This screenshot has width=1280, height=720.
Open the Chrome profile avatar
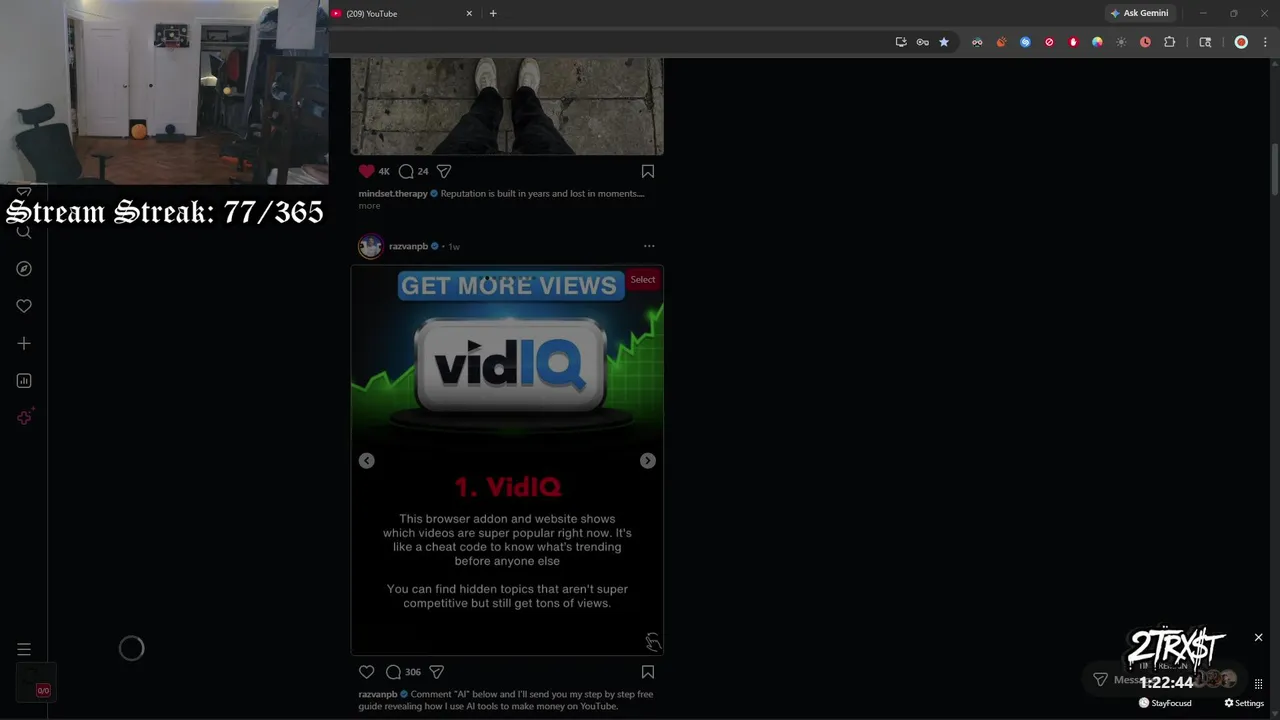coord(1241,42)
